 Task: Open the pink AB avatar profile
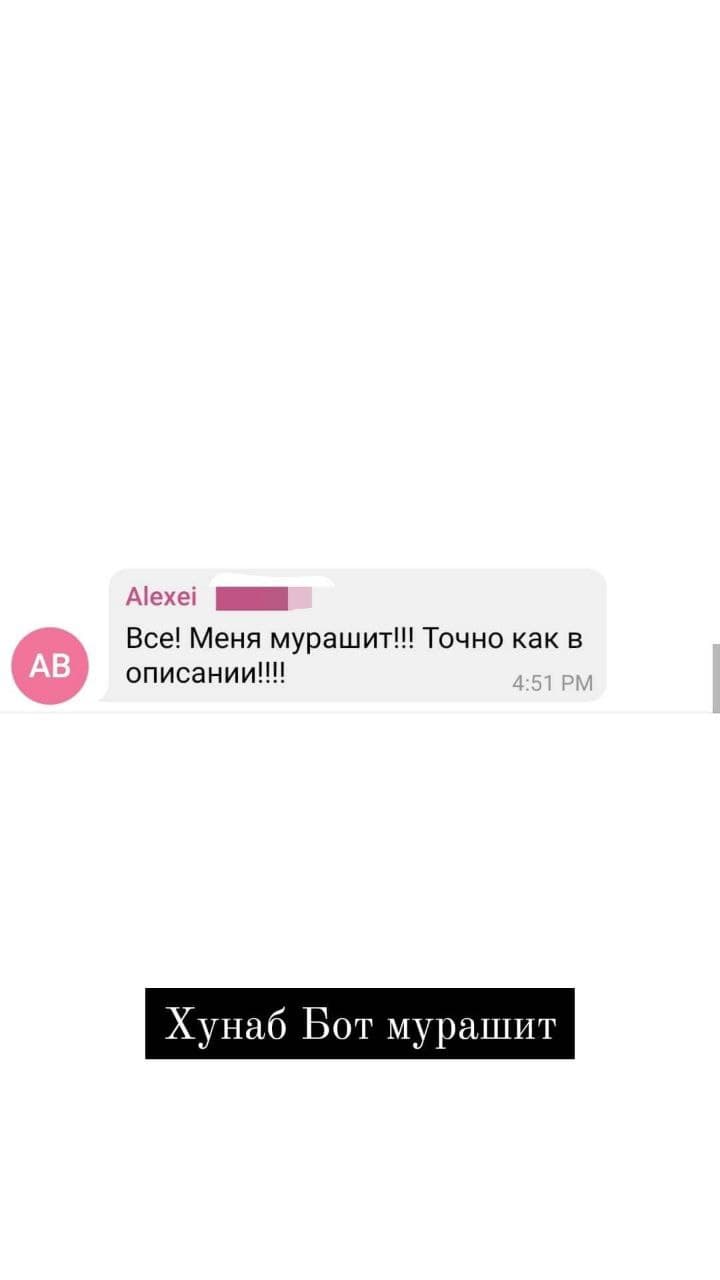pyautogui.click(x=49, y=666)
